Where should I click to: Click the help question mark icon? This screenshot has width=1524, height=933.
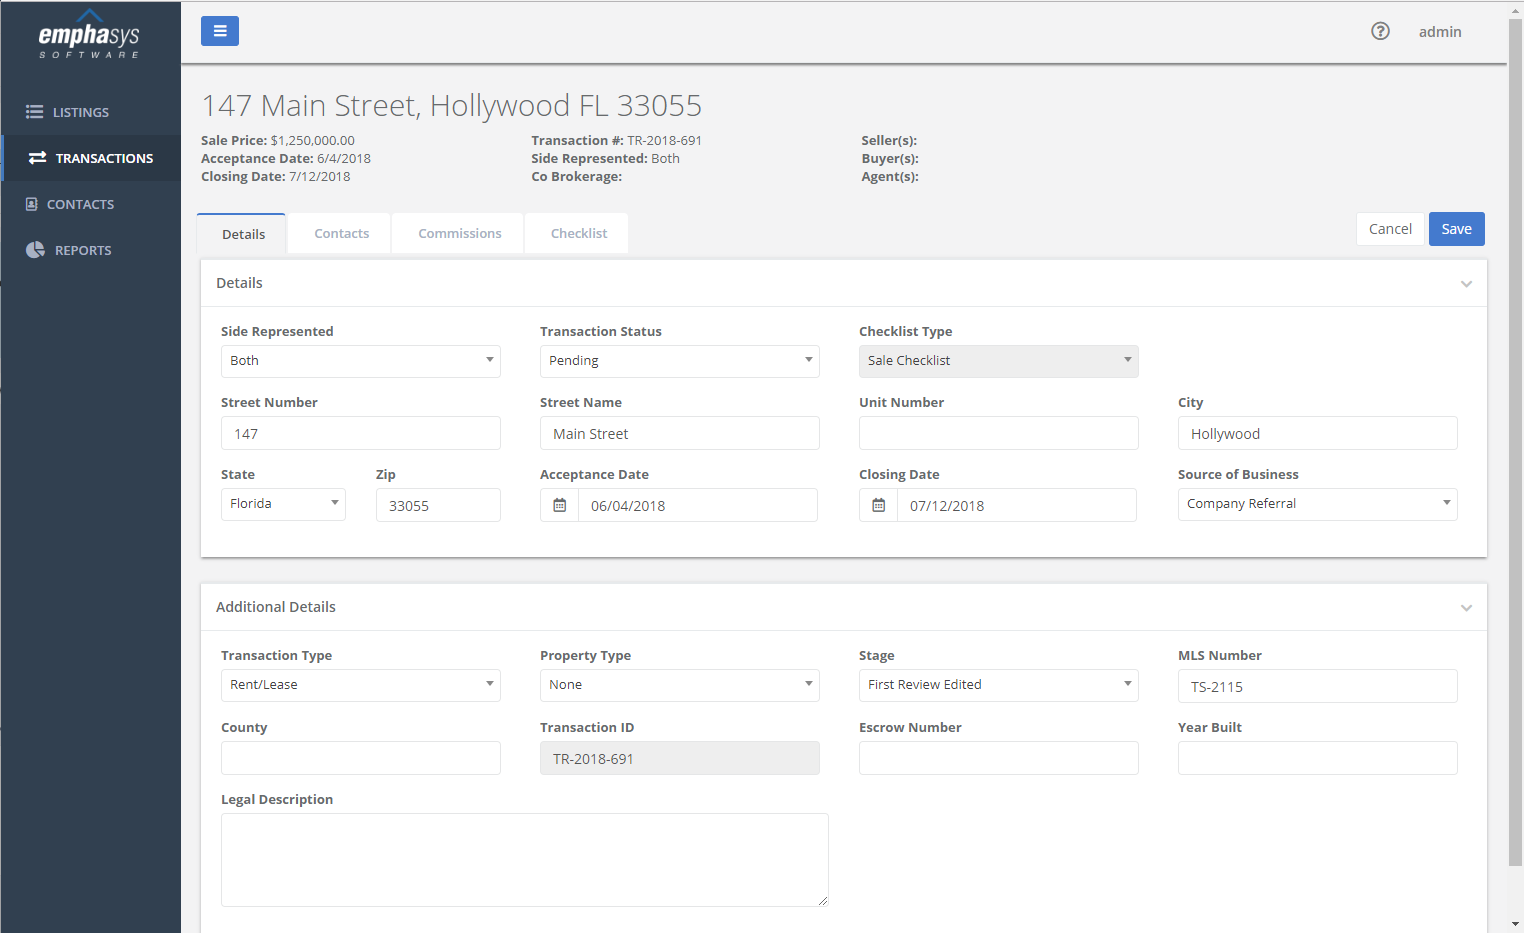pos(1380,31)
